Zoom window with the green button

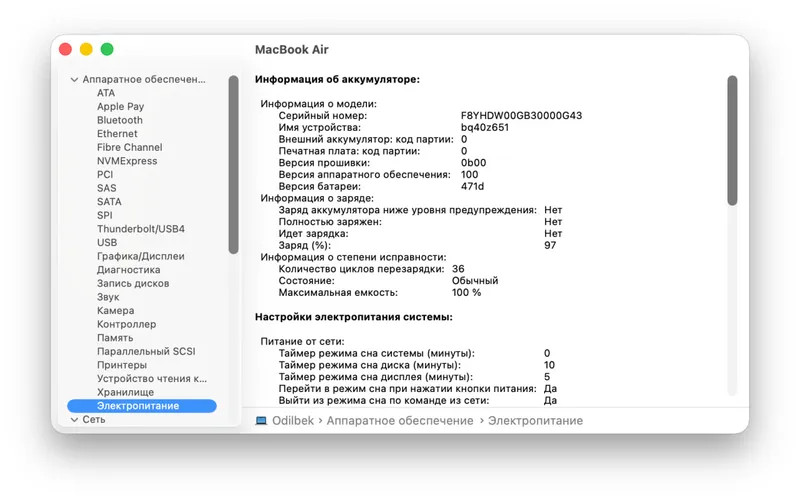(107, 49)
